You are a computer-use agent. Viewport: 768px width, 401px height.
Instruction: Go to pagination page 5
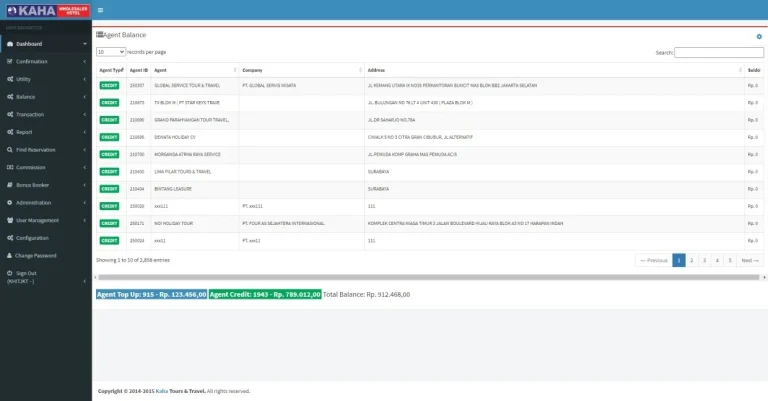tap(730, 260)
